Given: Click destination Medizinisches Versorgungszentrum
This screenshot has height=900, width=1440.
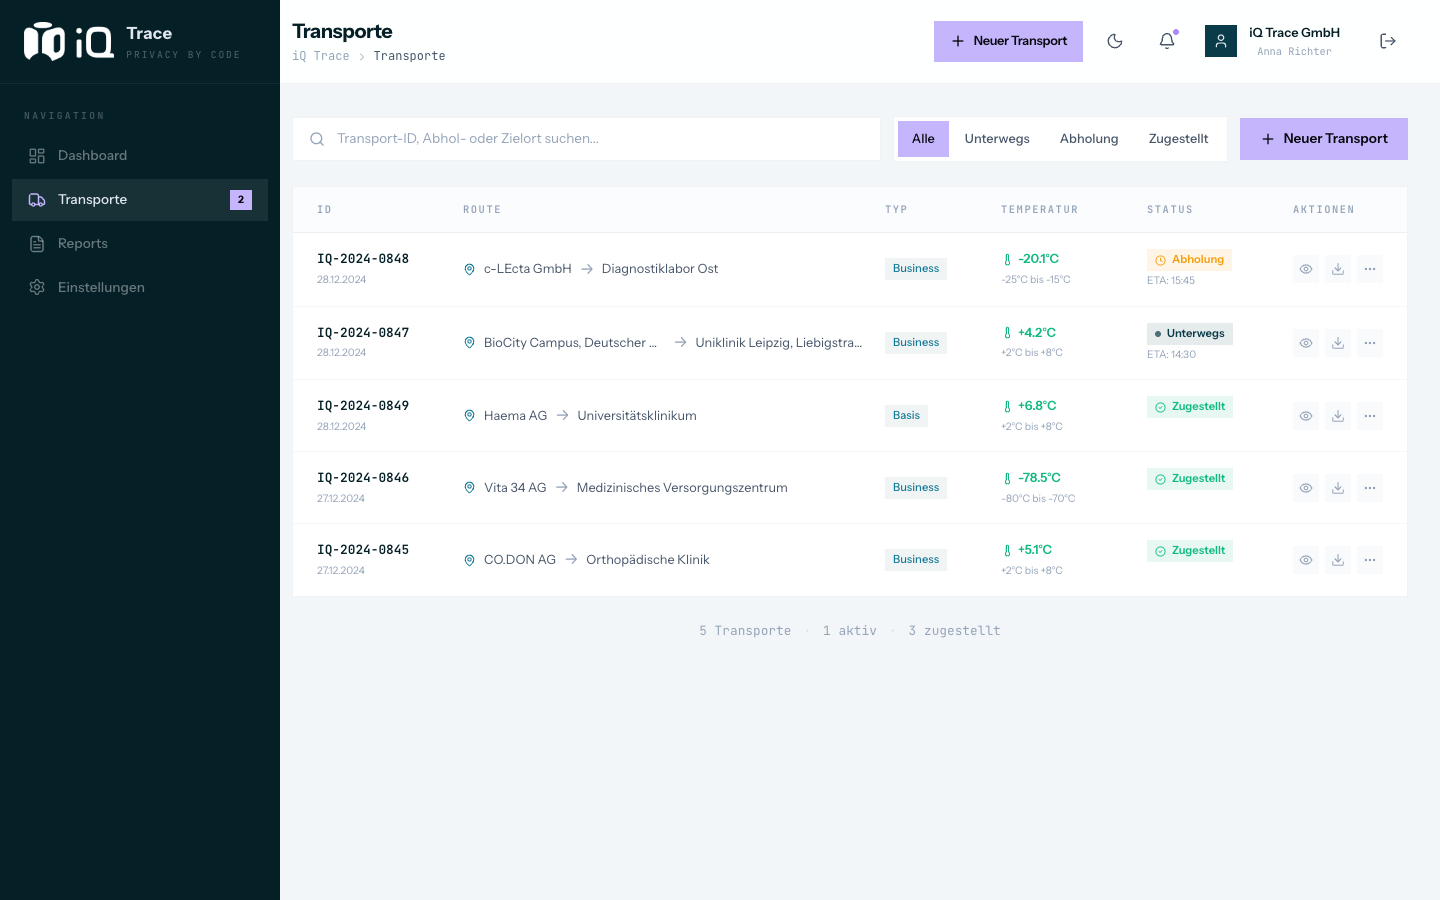Looking at the screenshot, I should click(x=682, y=488).
